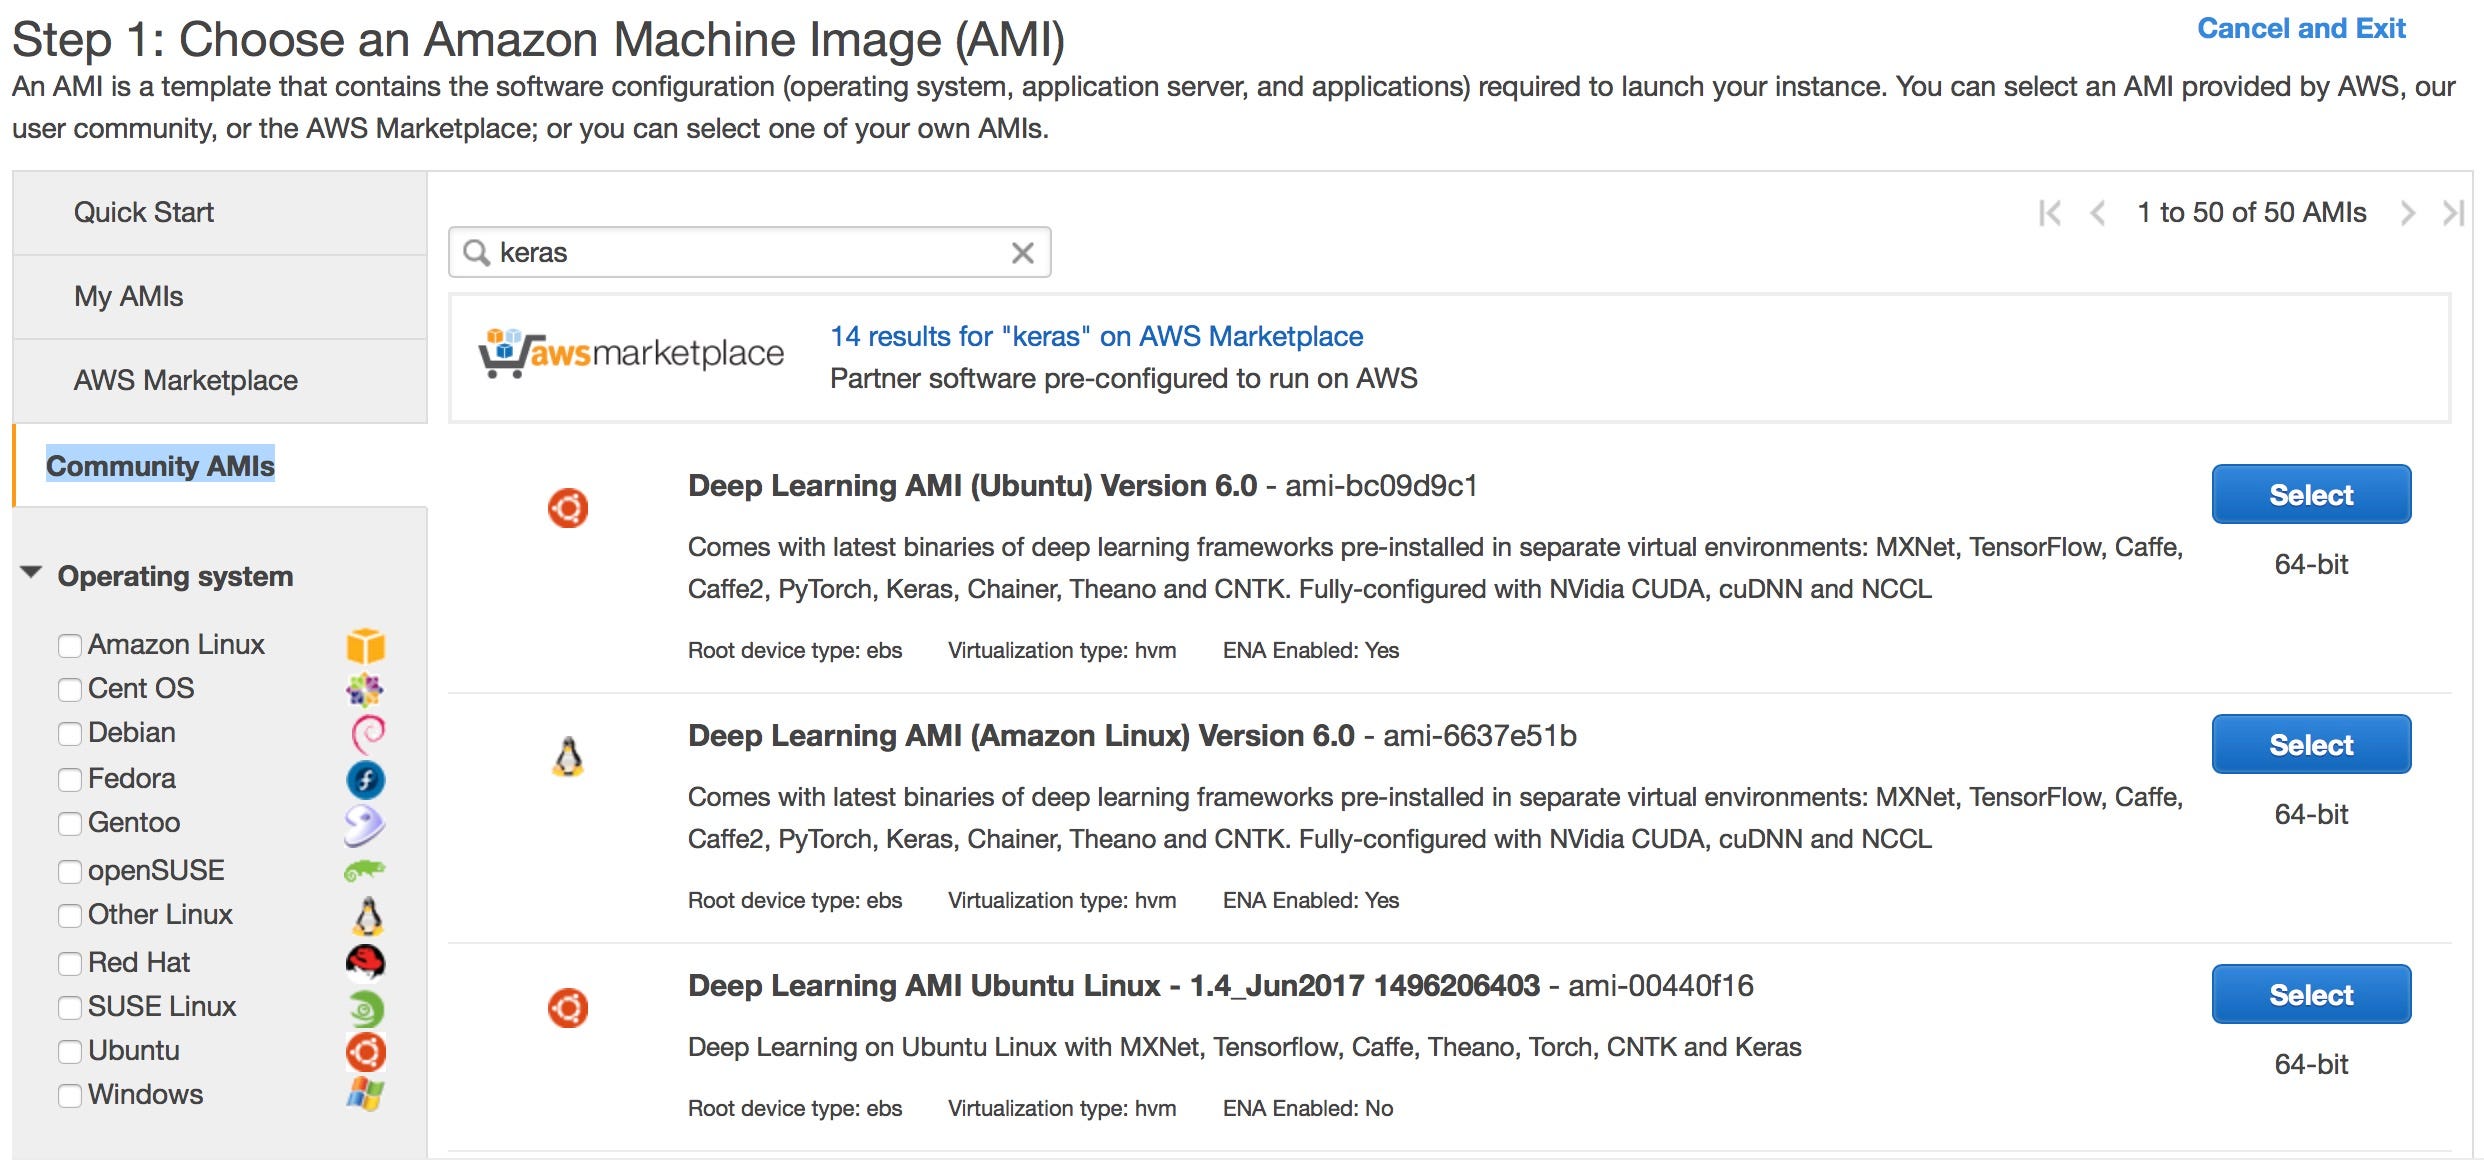Open the AWS Marketplace tab
Screen dimensions: 2484x1168
click(186, 380)
